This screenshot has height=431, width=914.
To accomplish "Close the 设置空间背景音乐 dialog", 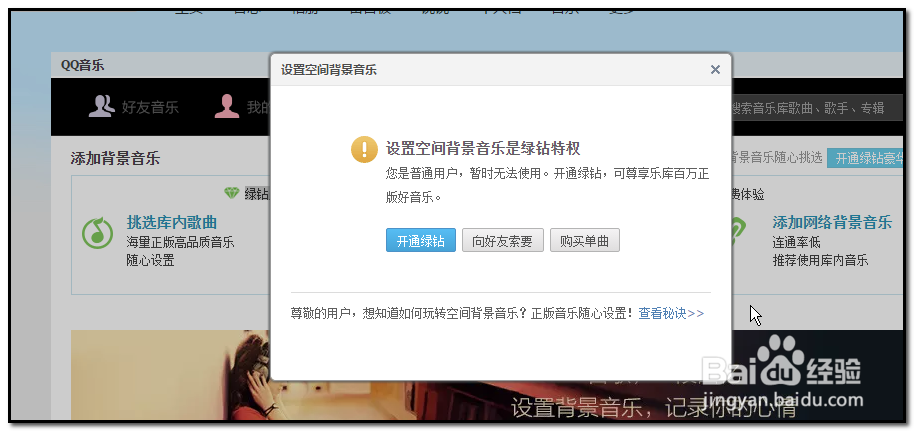I will point(715,69).
